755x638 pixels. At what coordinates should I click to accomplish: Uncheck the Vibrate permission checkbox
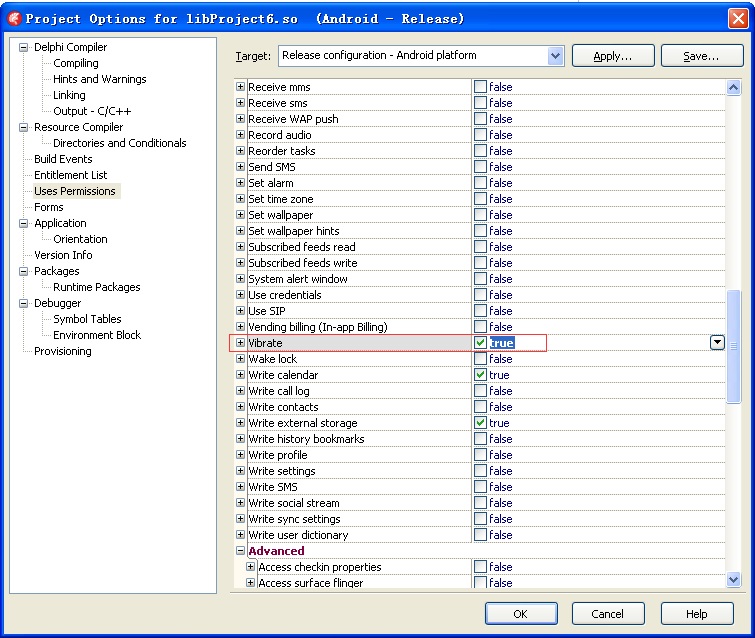tap(480, 343)
